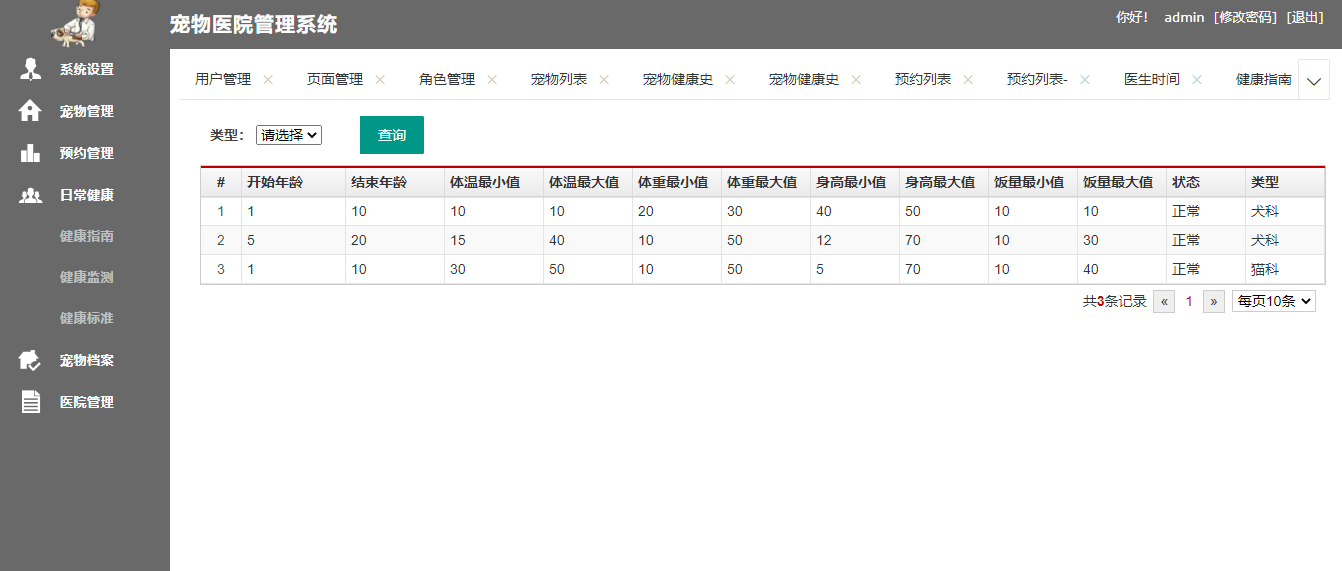
Task: Click the 退出 logout link
Action: 1305,17
